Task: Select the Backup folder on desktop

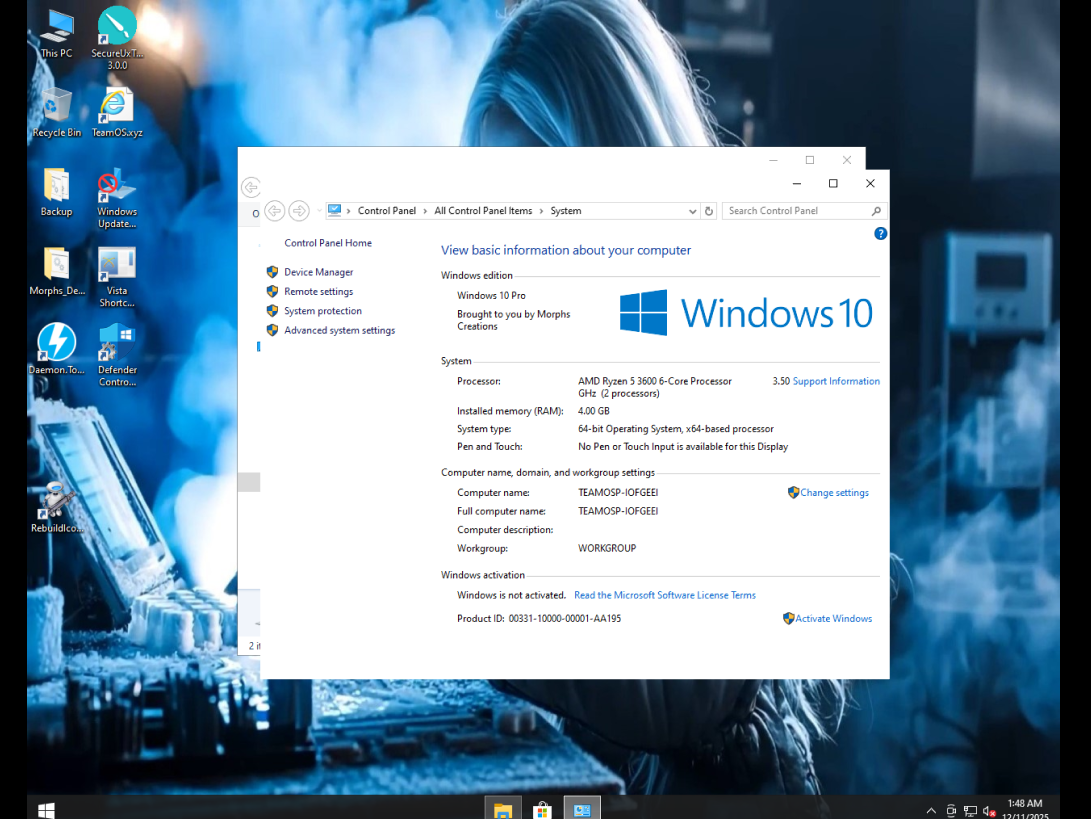Action: click(56, 192)
